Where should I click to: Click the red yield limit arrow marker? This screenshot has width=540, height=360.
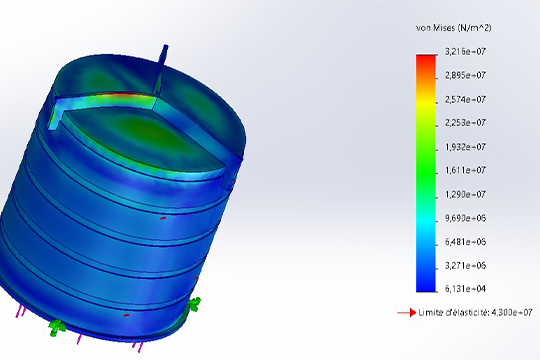pyautogui.click(x=407, y=313)
